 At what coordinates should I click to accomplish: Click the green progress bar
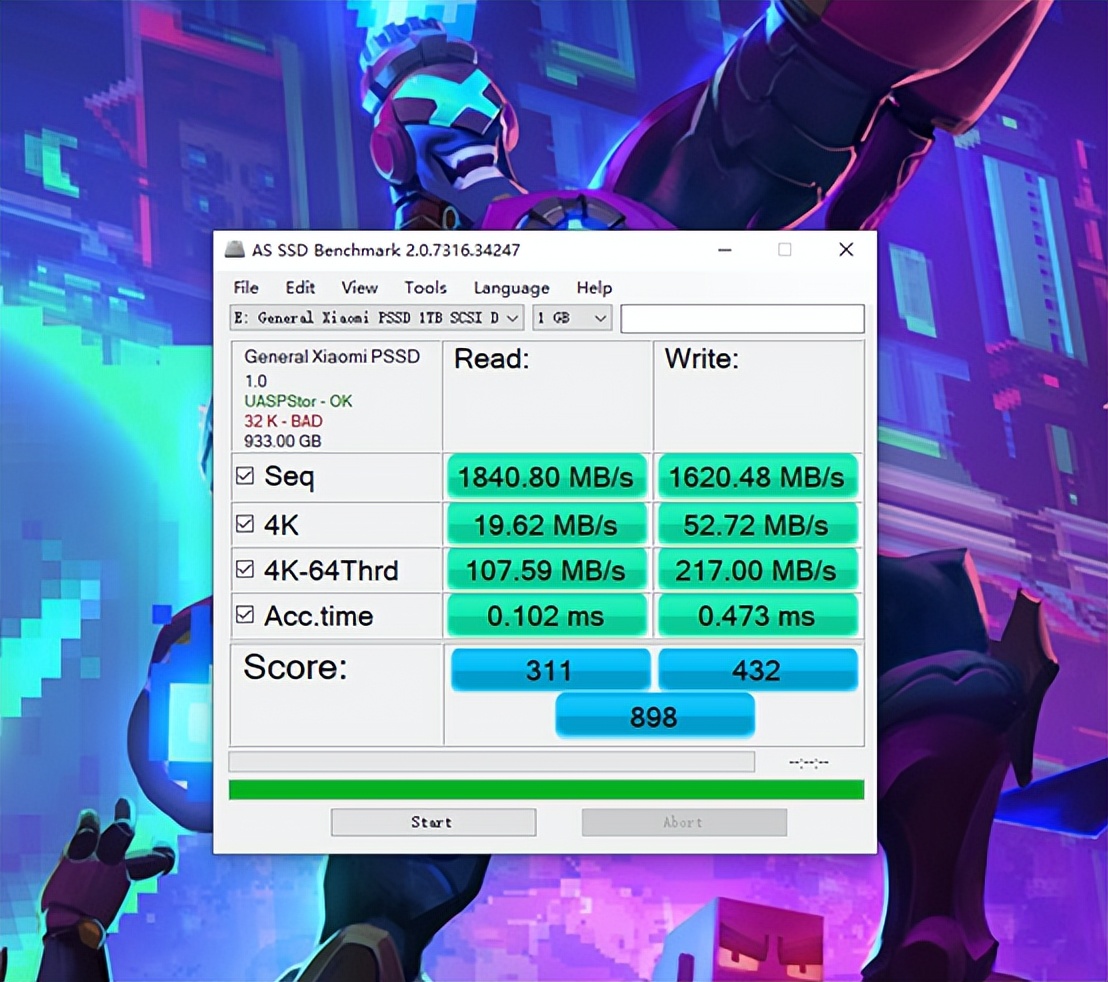[x=546, y=790]
